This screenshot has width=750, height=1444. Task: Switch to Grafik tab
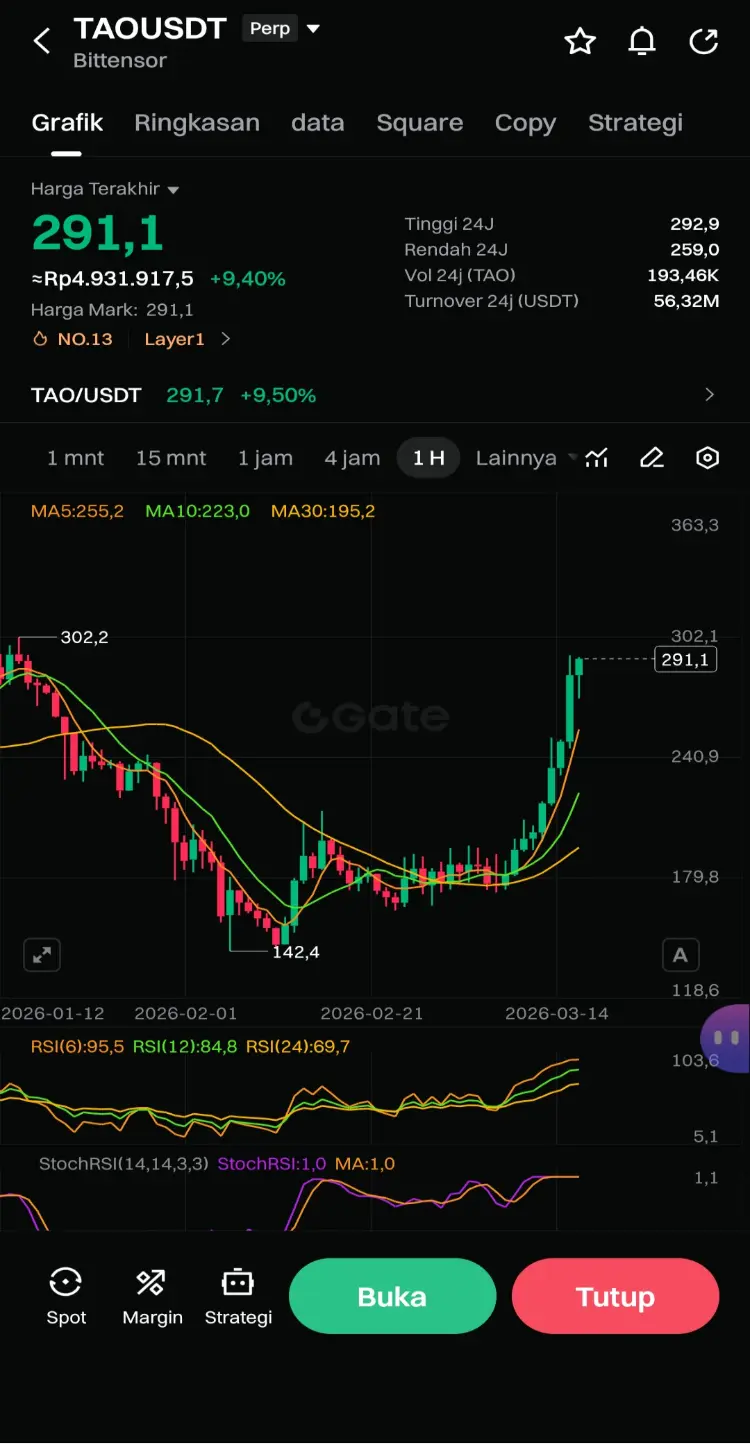67,123
